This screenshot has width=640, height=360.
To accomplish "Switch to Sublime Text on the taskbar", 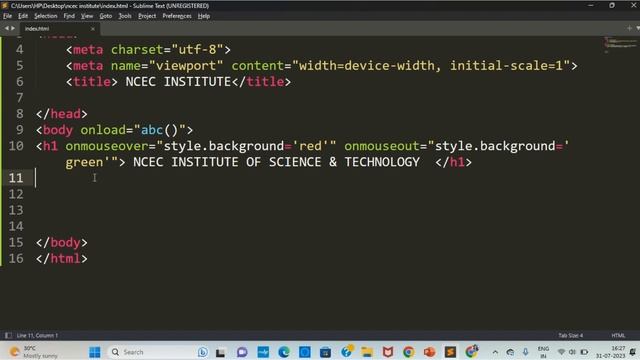I will click(x=450, y=352).
